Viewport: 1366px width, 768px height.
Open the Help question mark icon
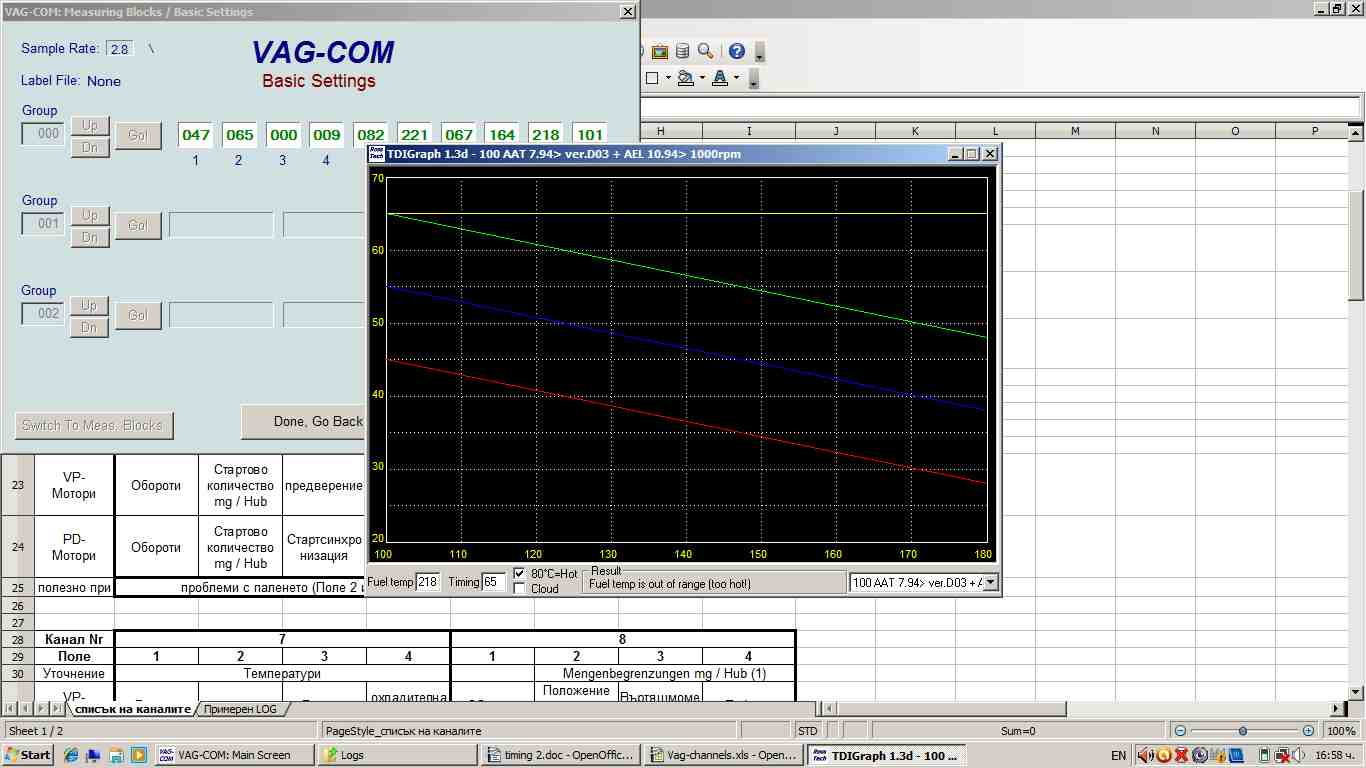coord(737,51)
